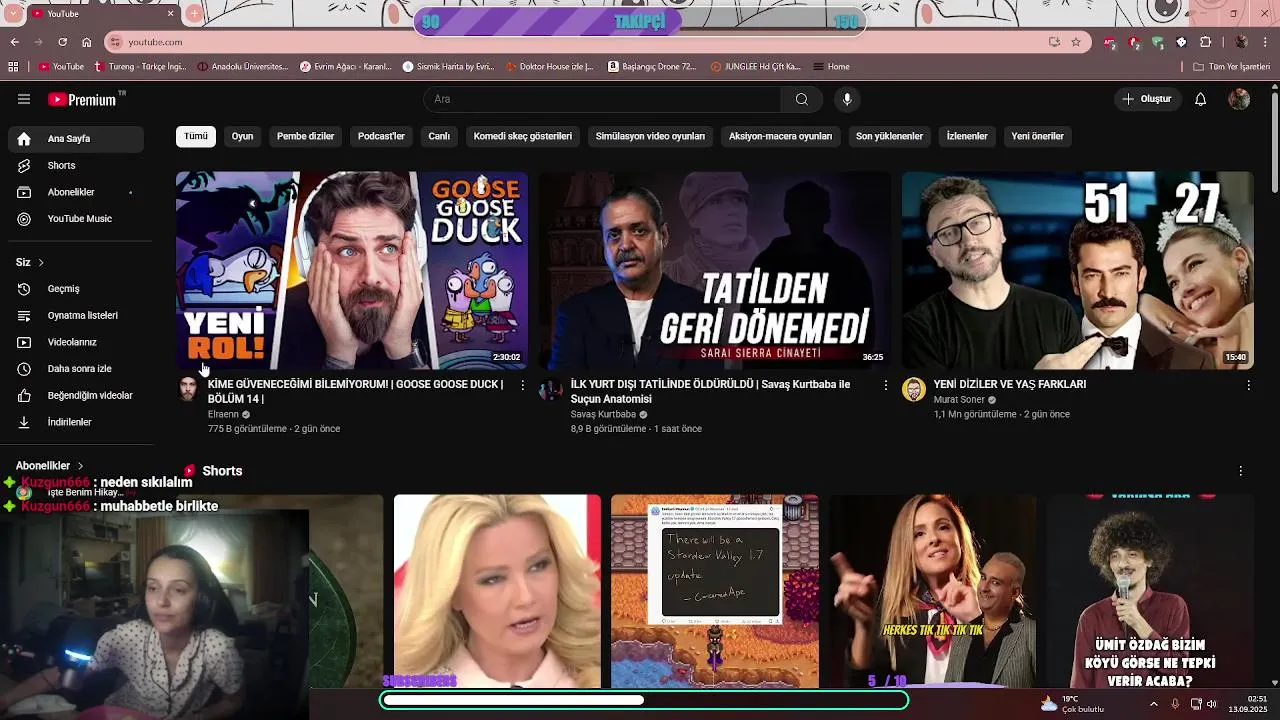1280x720 pixels.
Task: Open the Savaş Kurtbaba channel avatar
Action: pyautogui.click(x=551, y=389)
